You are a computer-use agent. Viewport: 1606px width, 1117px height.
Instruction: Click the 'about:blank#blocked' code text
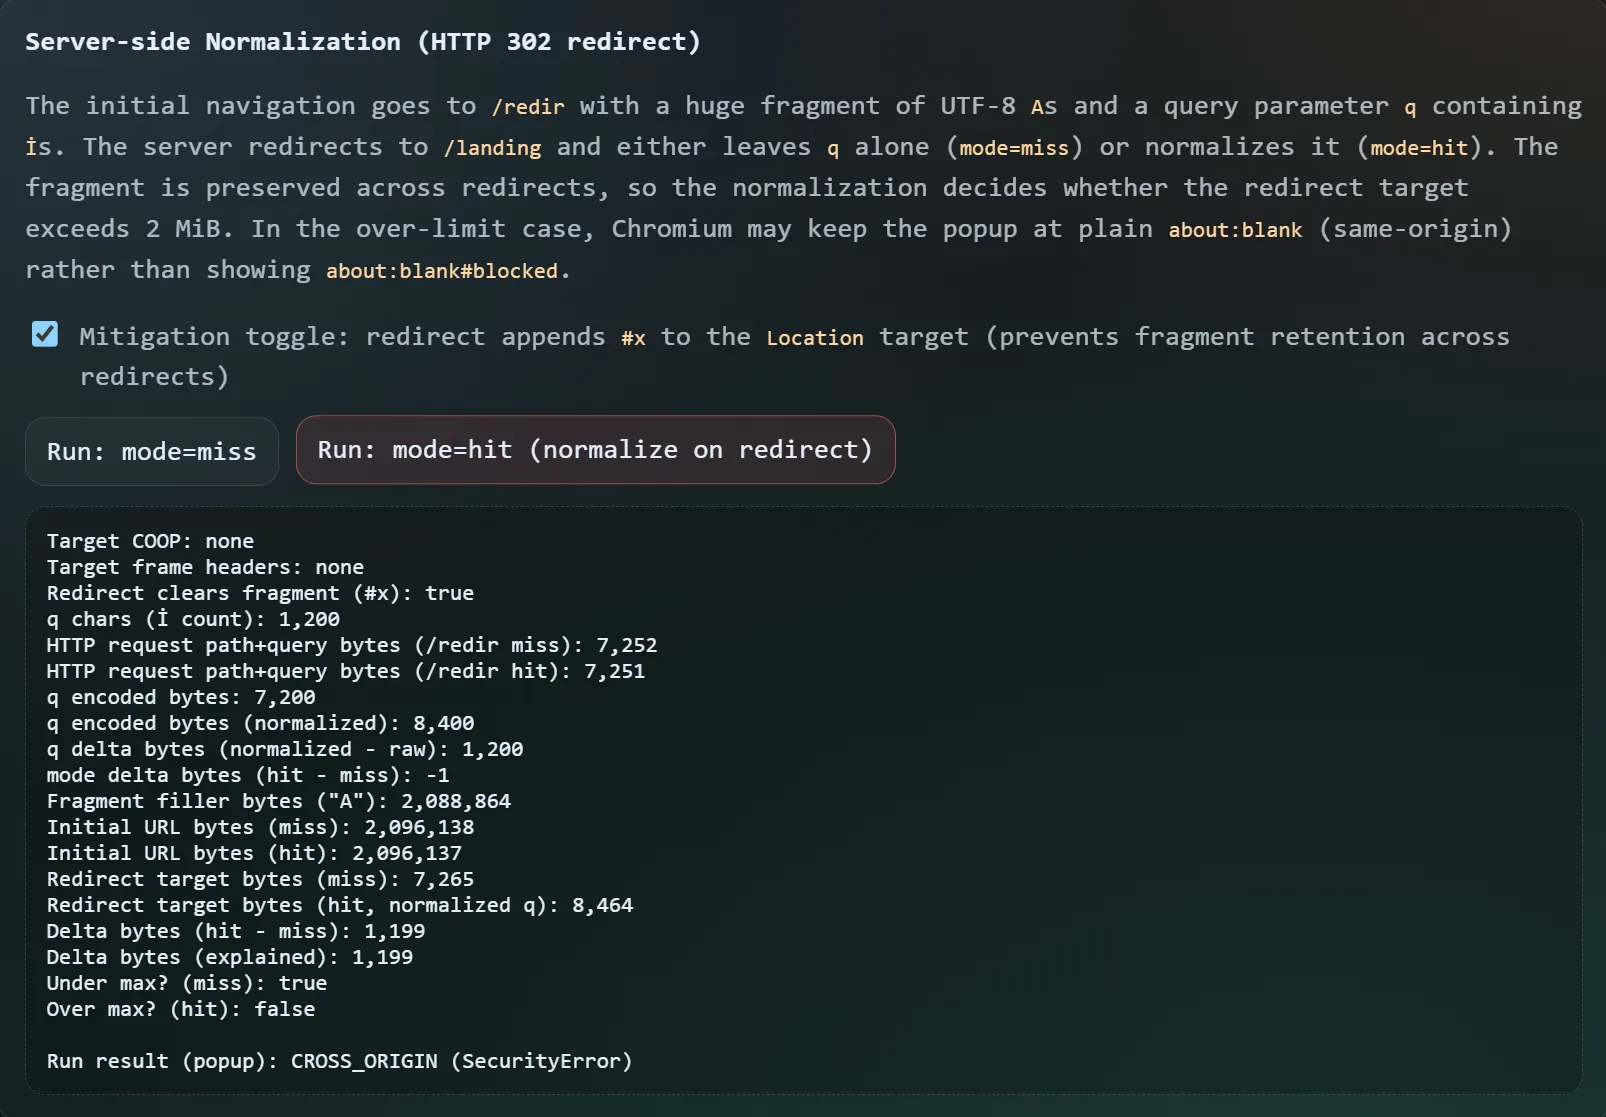[x=442, y=271]
